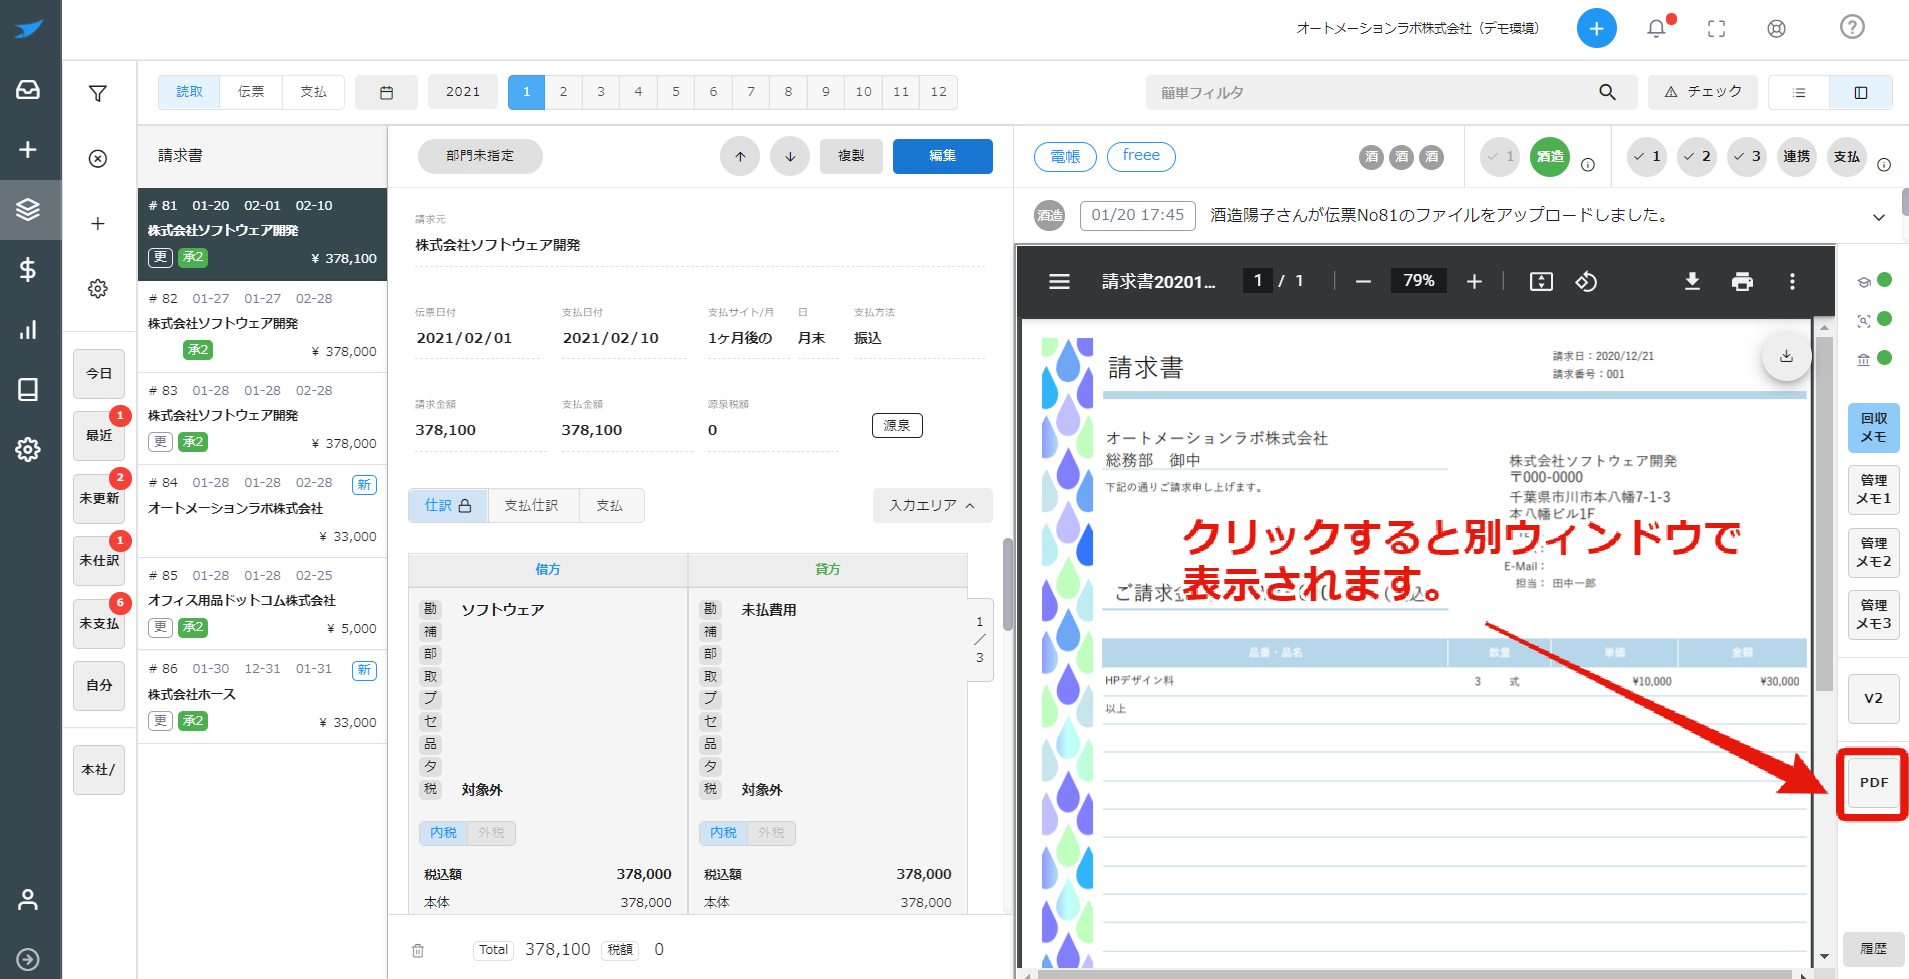Open the book icon in dark sidebar
This screenshot has width=1909, height=979.
(x=28, y=389)
